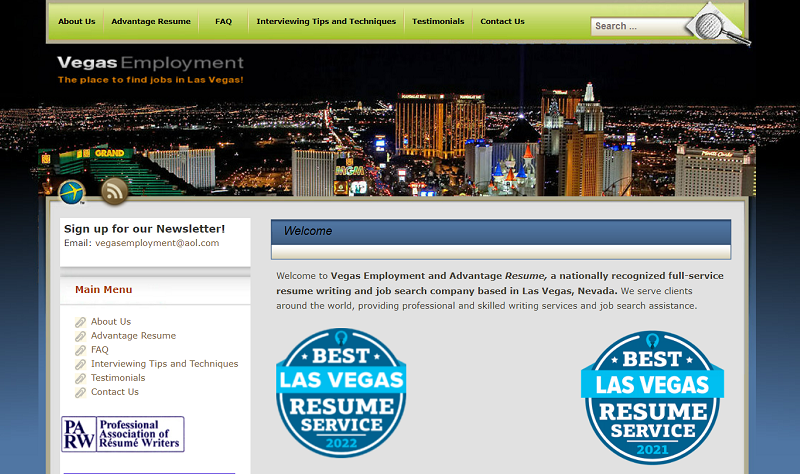Click paperclip icon beside FAQ in sidebar
This screenshot has height=474, width=800.
tap(81, 350)
